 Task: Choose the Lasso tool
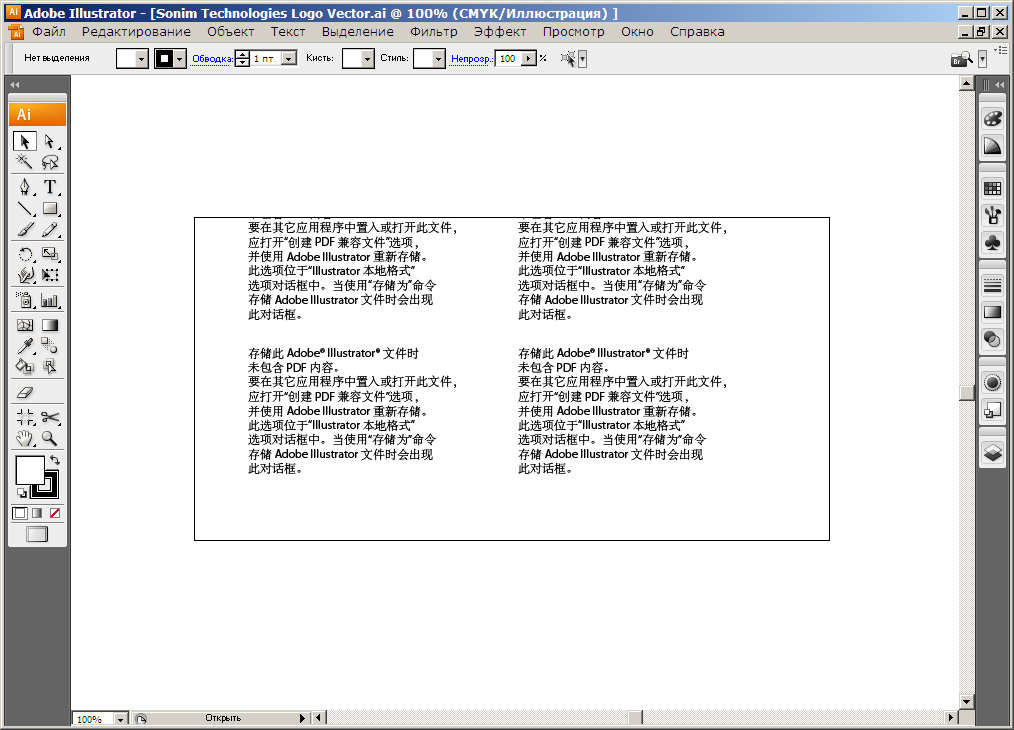click(50, 162)
